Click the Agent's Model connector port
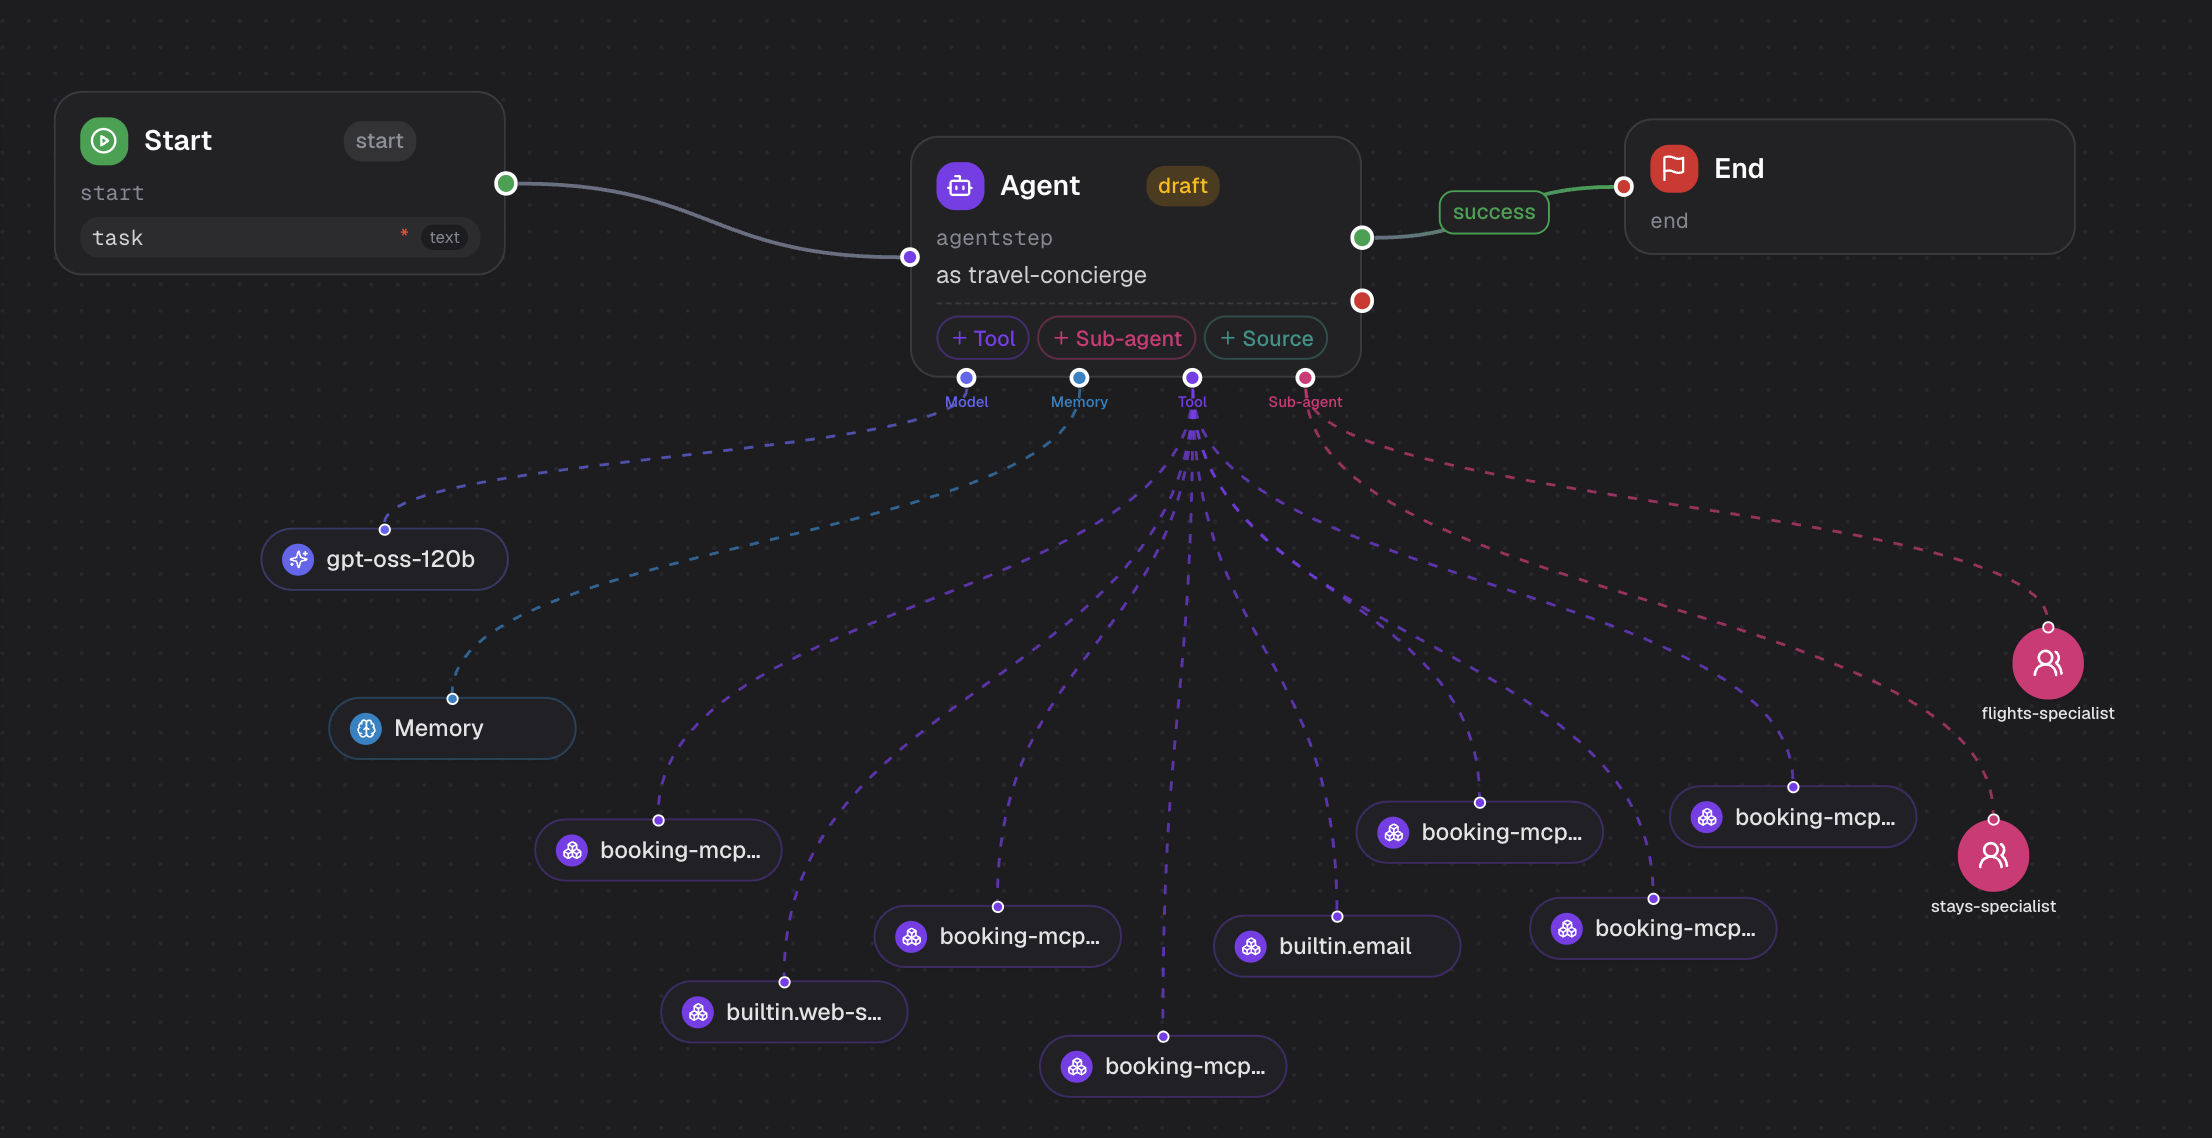The width and height of the screenshot is (2212, 1138). point(966,378)
